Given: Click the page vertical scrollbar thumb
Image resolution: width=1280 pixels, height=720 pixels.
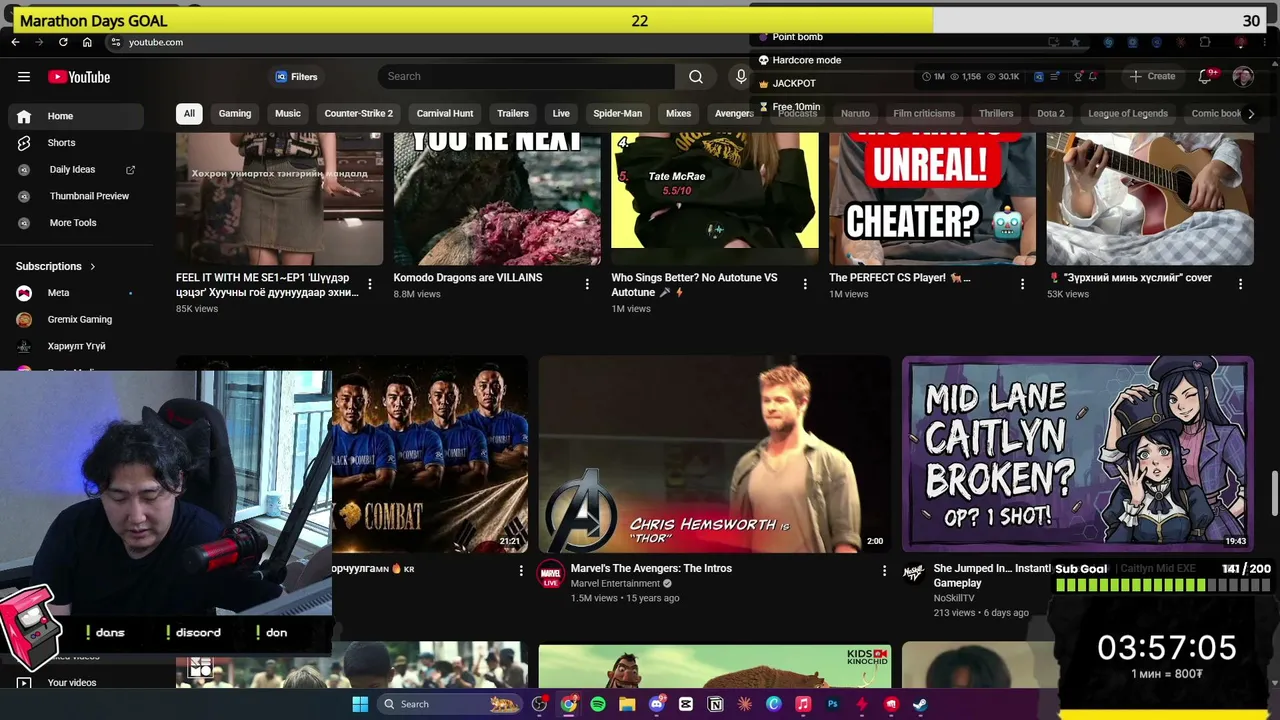Looking at the screenshot, I should pos(1274,495).
